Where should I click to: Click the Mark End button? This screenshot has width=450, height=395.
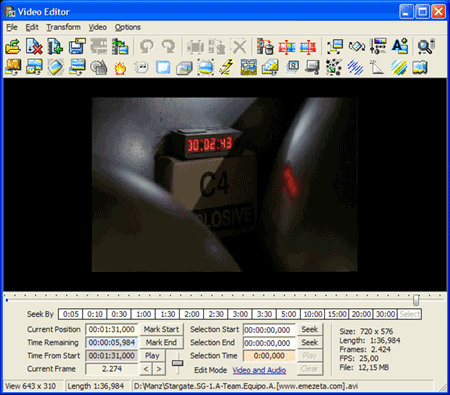click(x=161, y=342)
